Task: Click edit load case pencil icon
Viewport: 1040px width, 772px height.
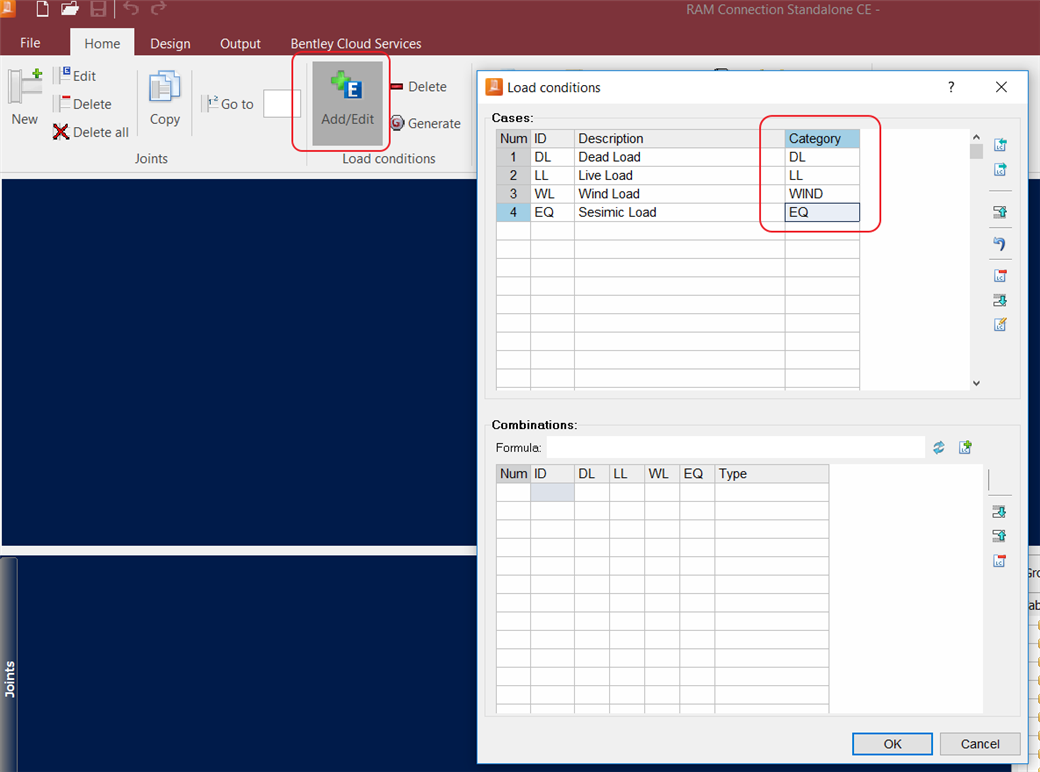Action: coord(1000,324)
